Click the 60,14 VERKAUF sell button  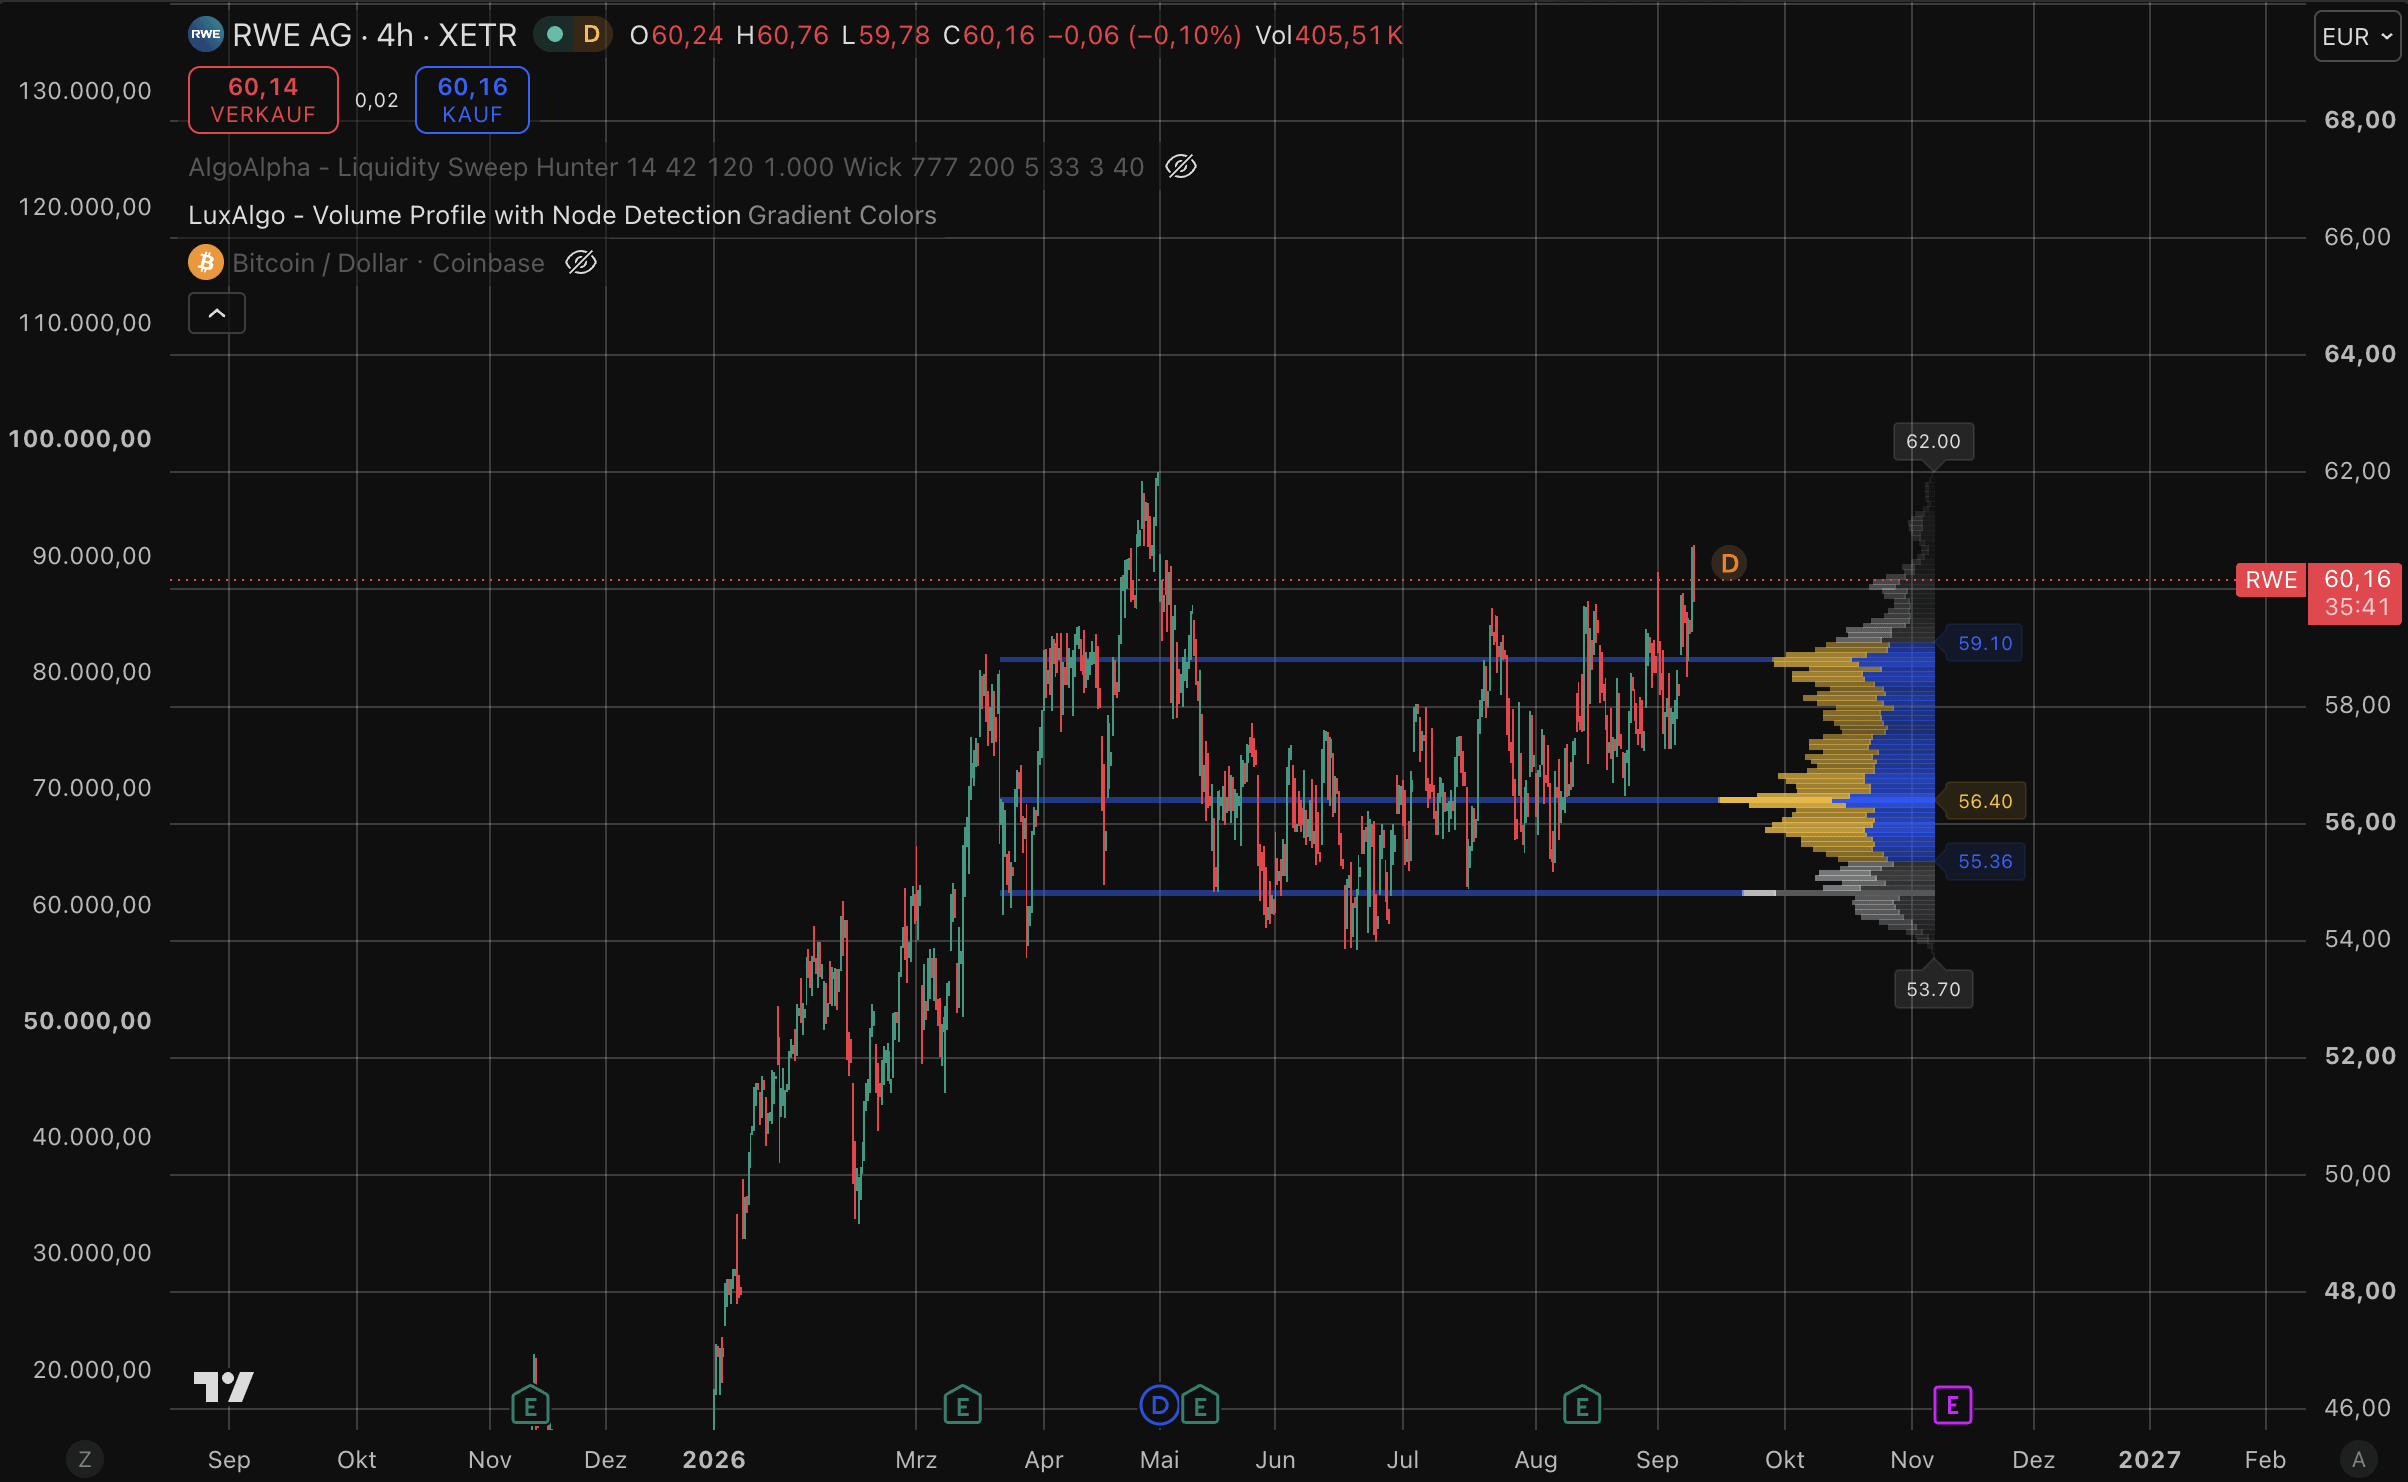tap(263, 100)
